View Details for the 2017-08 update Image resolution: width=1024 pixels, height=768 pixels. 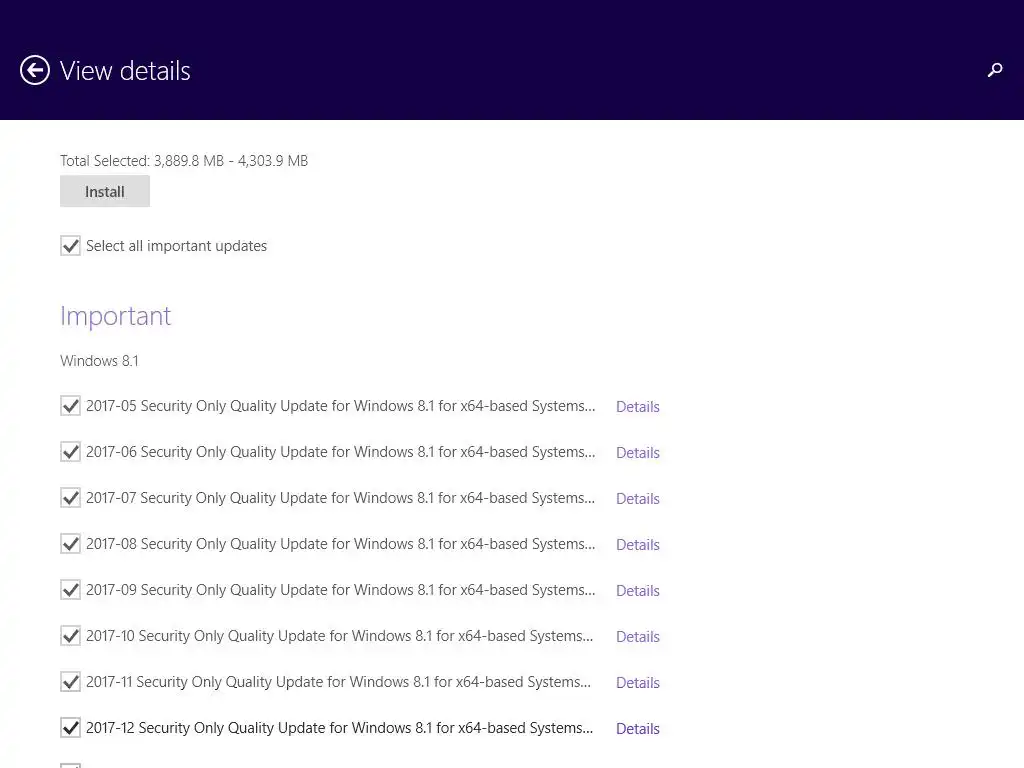pos(637,545)
